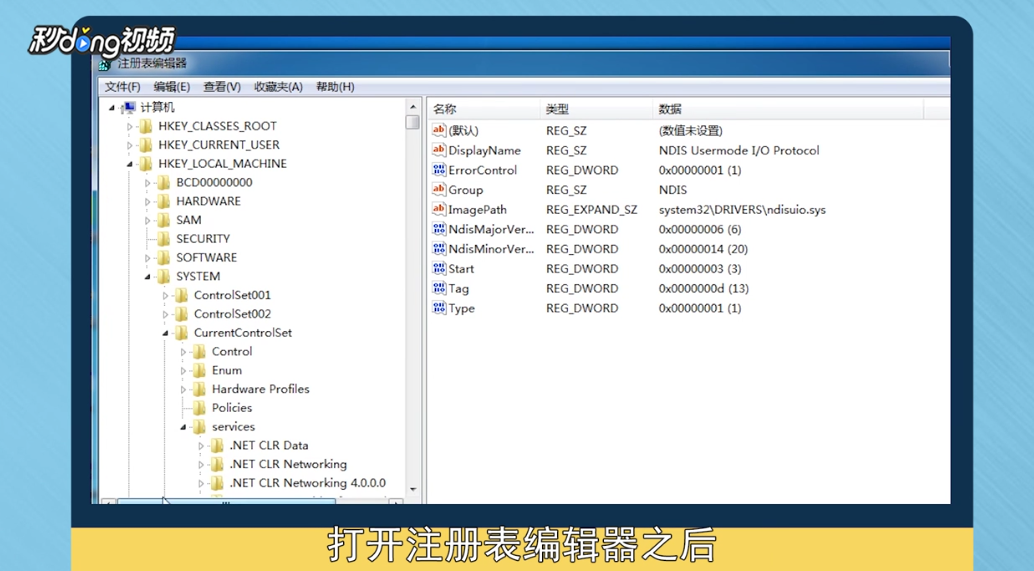Click the 计算机 computer icon in the tree
Screen dimensions: 1034x571
pyautogui.click(x=129, y=107)
